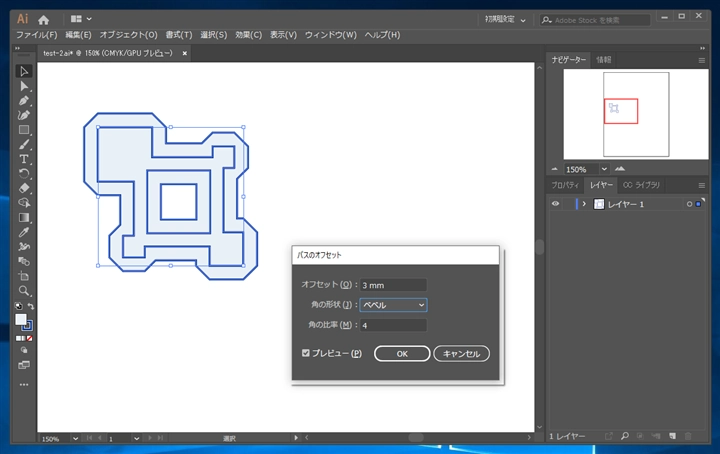
Task: Zoom in with Navigator large mountains icon
Action: click(x=620, y=169)
